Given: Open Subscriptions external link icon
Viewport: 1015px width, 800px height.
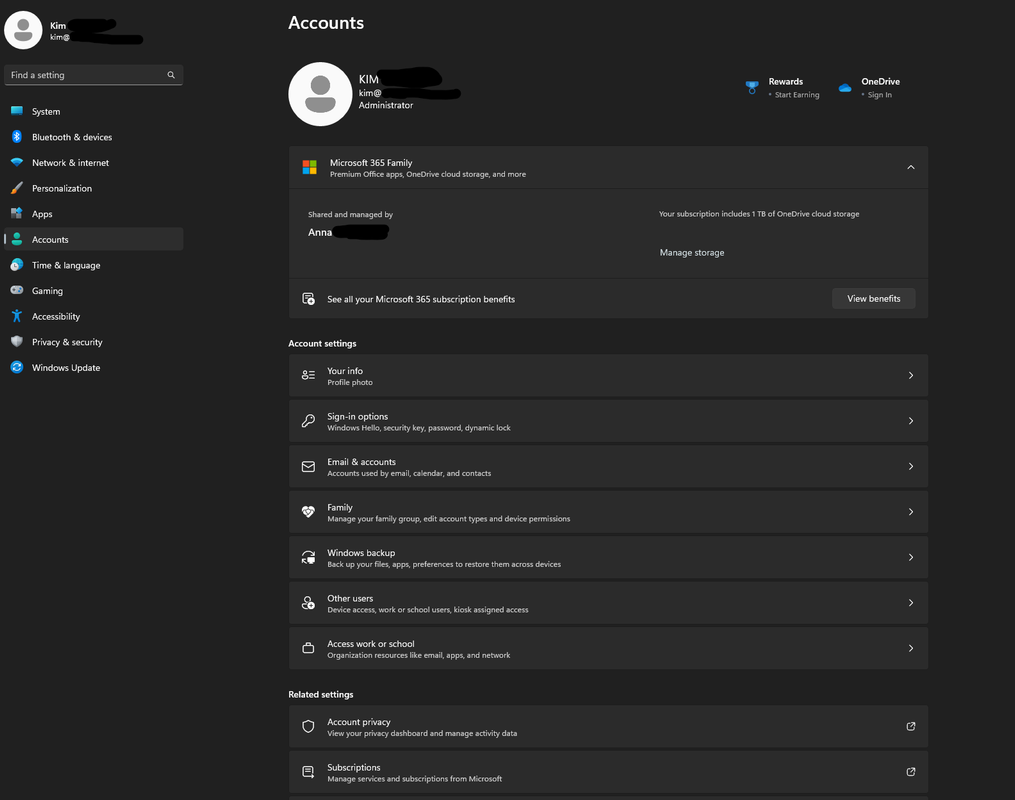Looking at the screenshot, I should (x=911, y=772).
